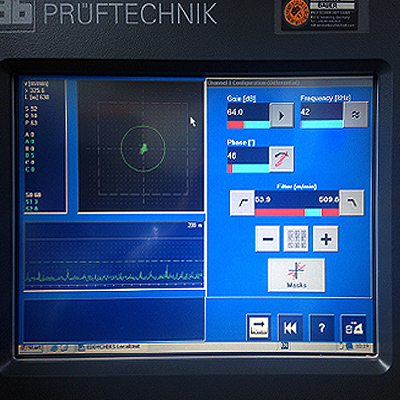Image resolution: width=400 pixels, height=400 pixels.
Task: Open the grid pattern button between minus and plus
Action: (296, 239)
